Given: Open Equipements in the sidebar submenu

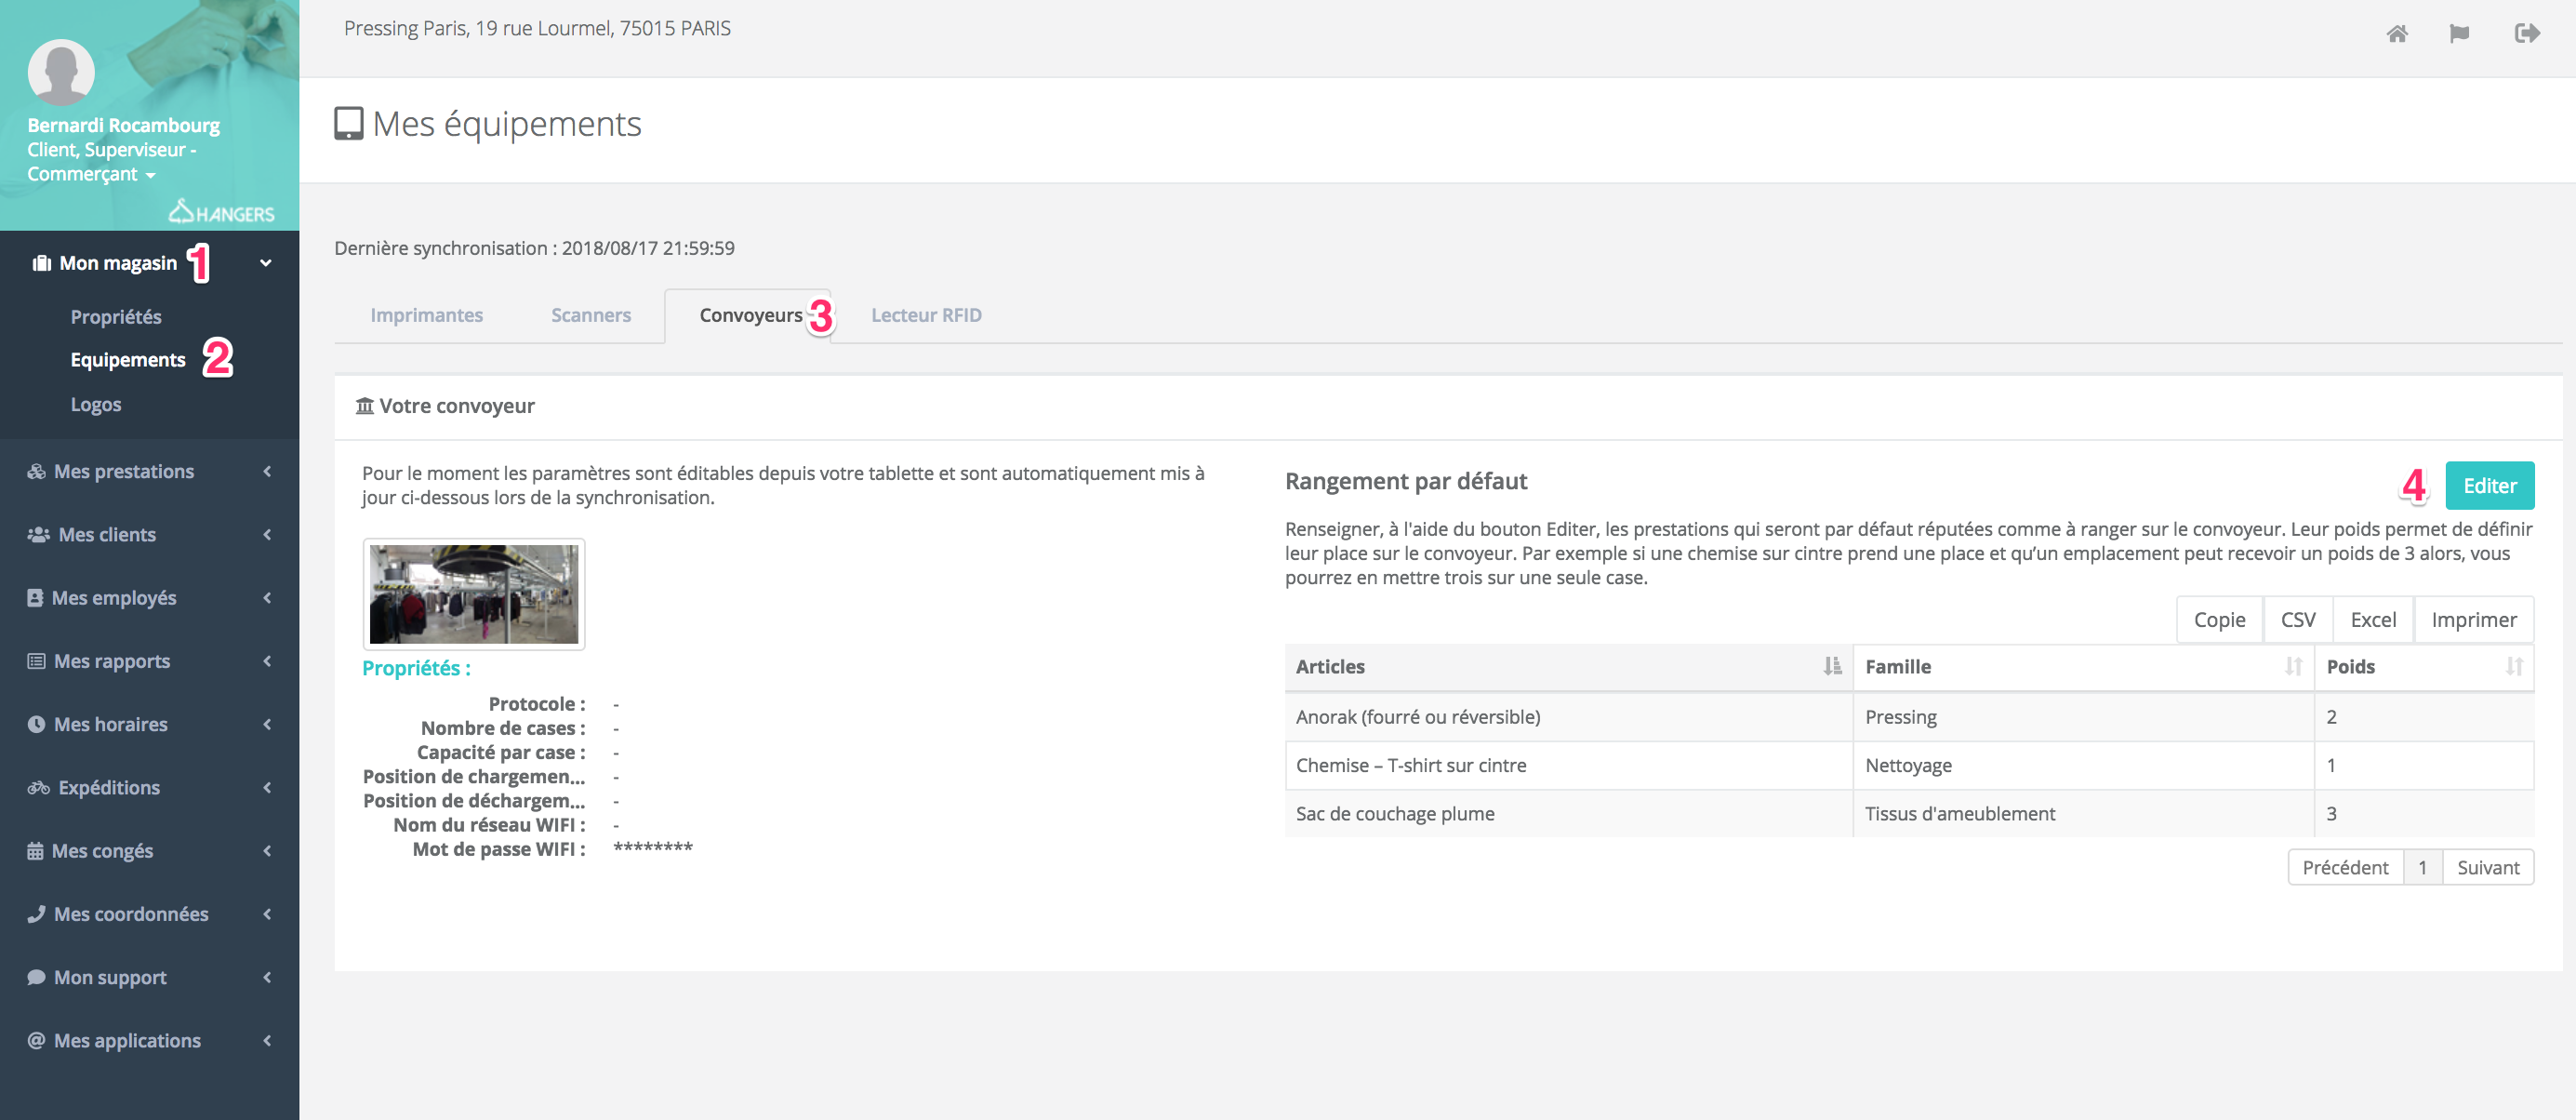Looking at the screenshot, I should 128,359.
